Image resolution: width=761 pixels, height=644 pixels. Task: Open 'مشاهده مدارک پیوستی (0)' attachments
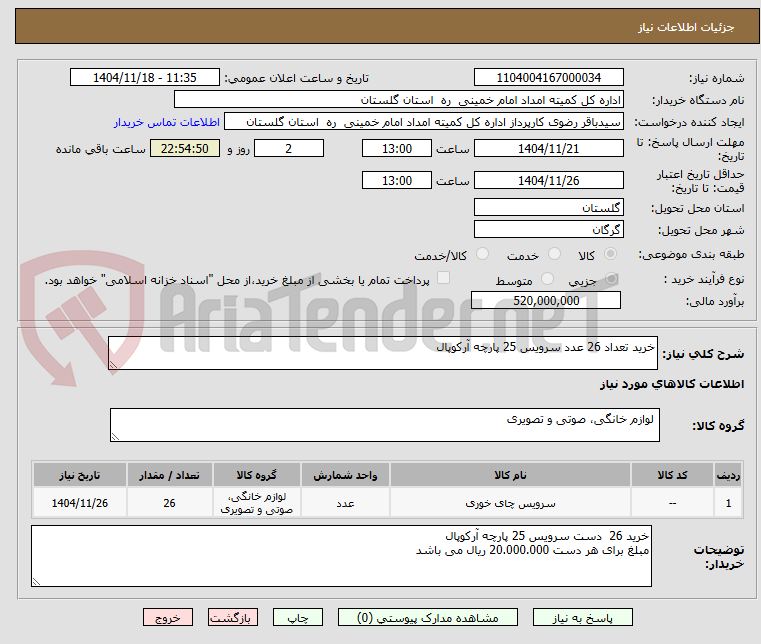tap(428, 617)
